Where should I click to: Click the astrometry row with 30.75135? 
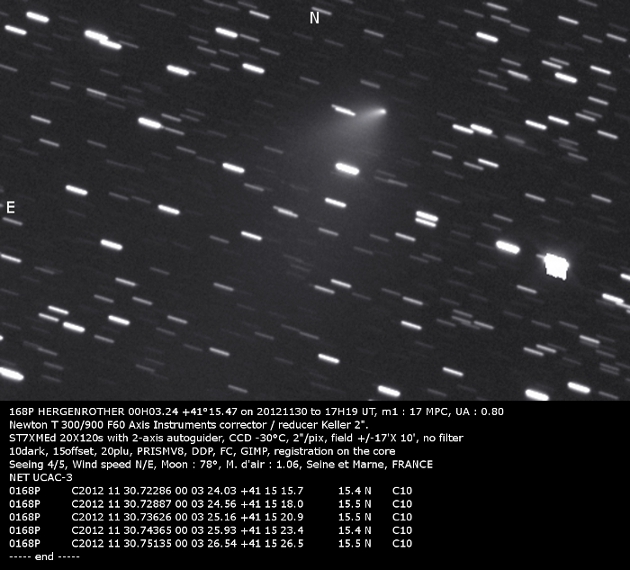coord(211,543)
